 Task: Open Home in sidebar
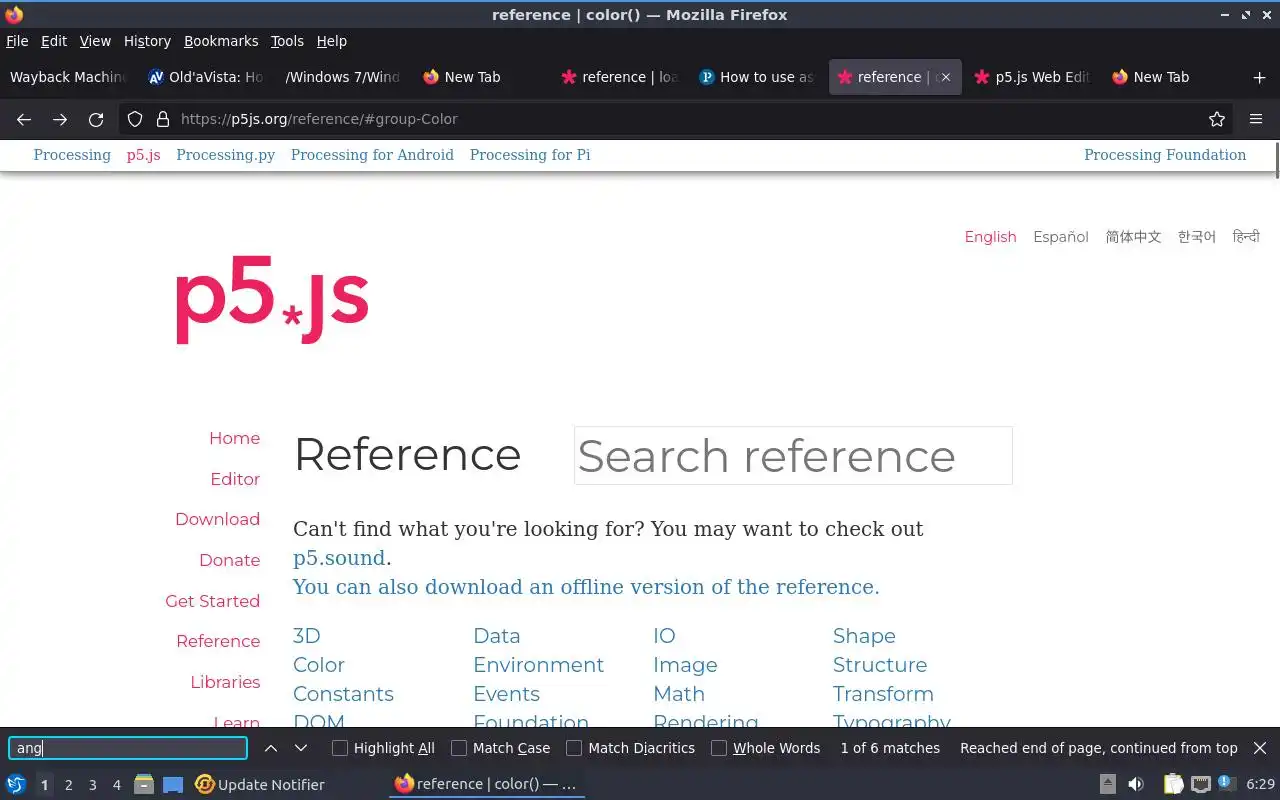coord(234,438)
